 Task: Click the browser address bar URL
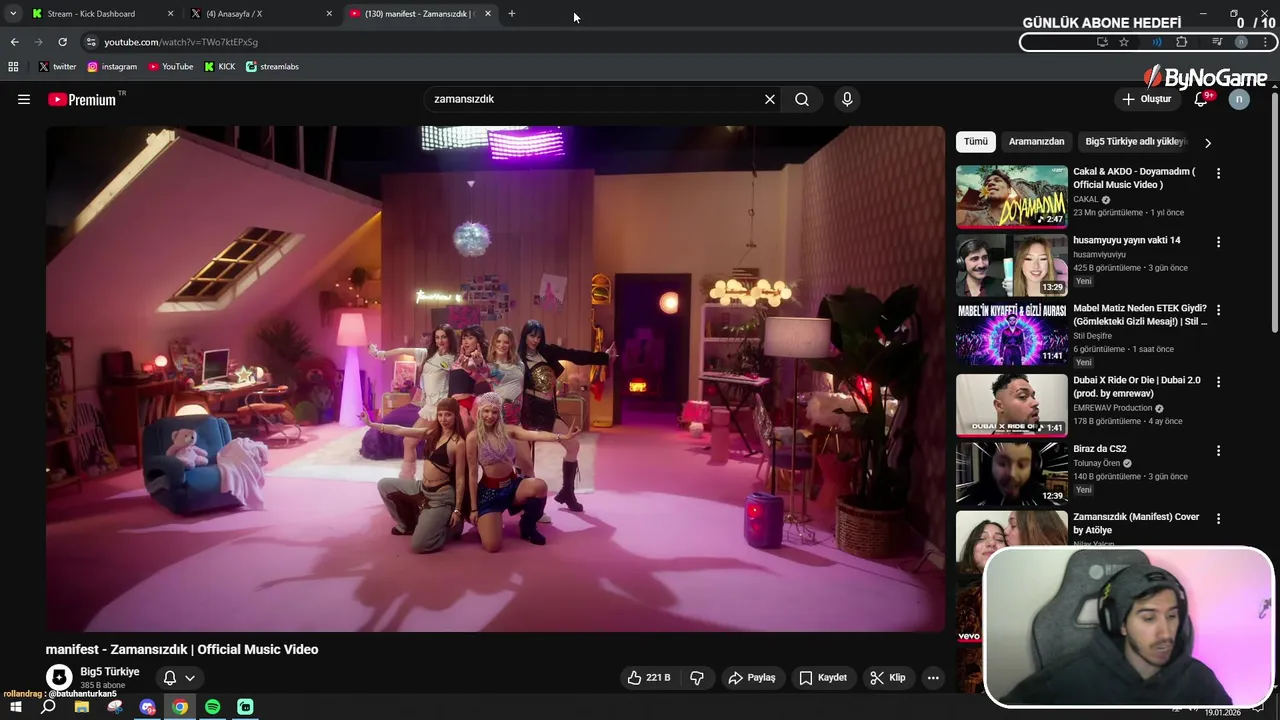click(181, 42)
